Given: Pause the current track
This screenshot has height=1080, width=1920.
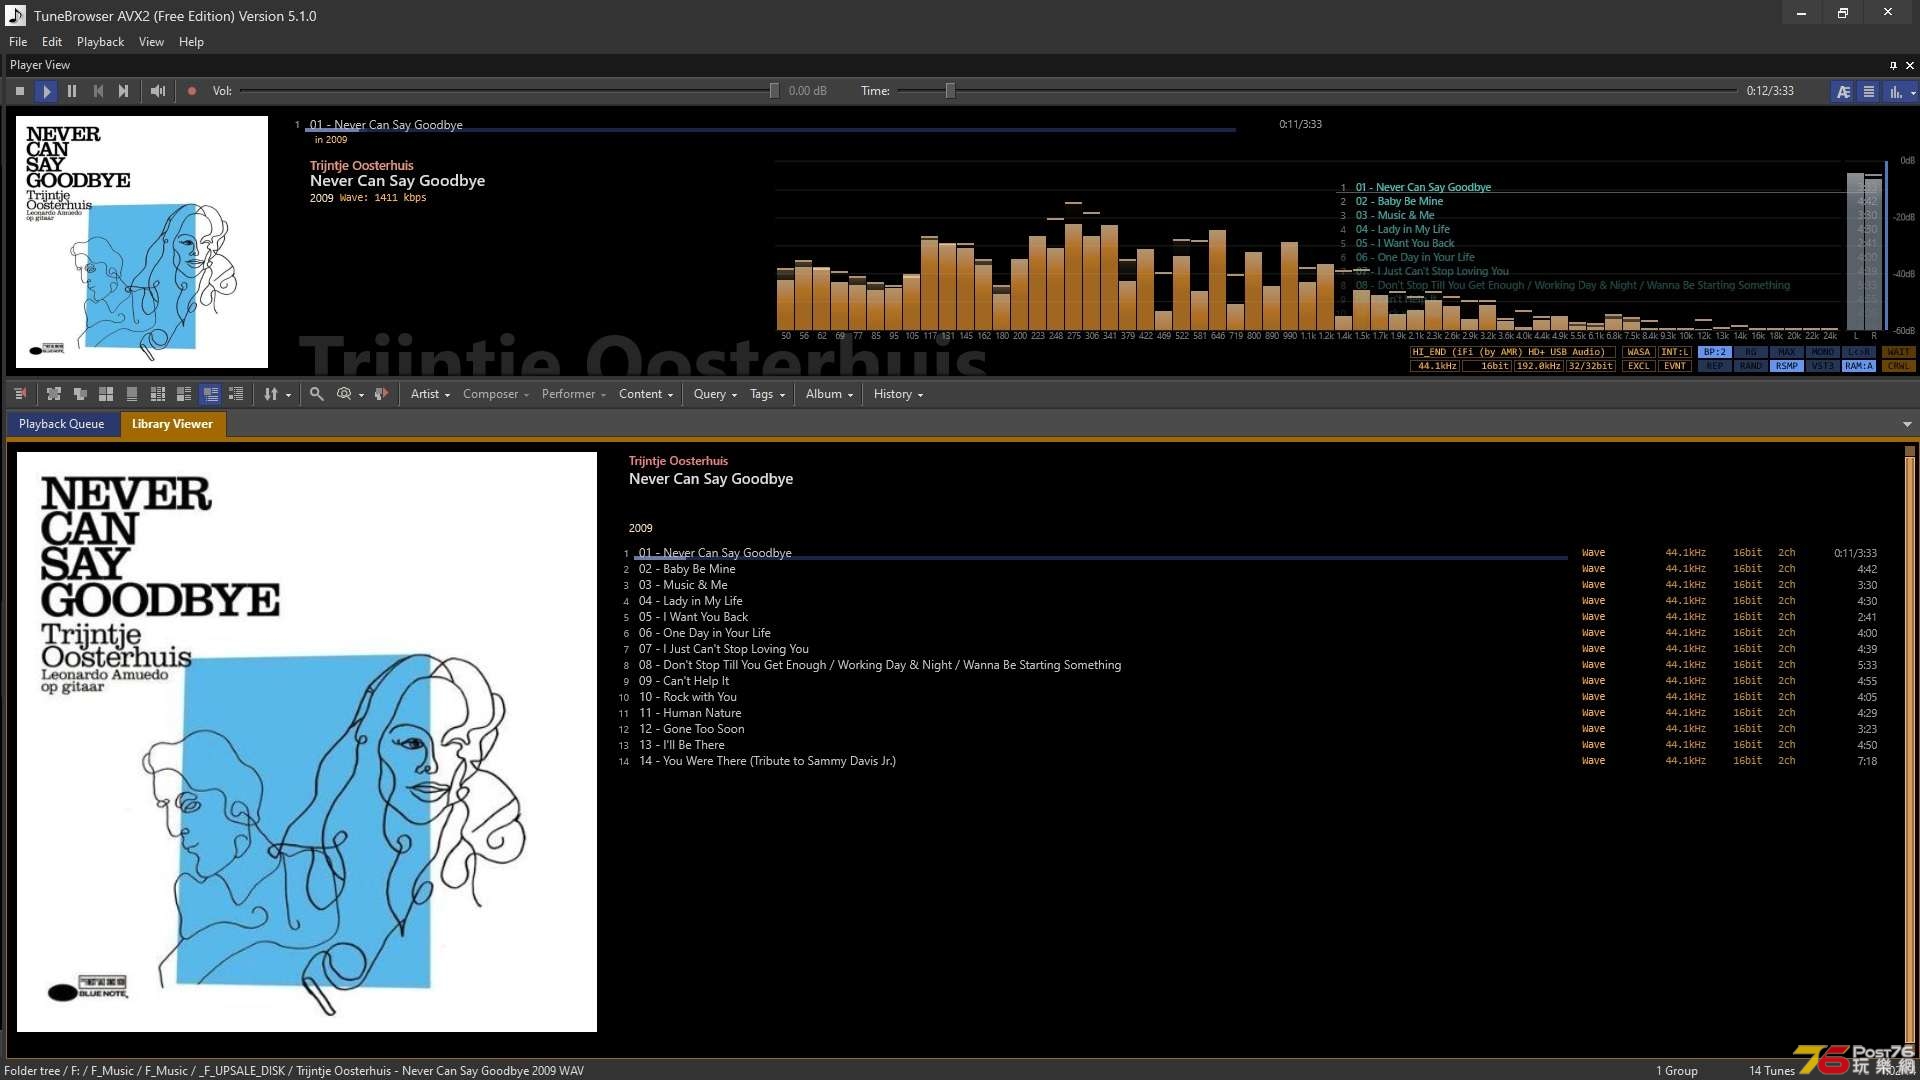Looking at the screenshot, I should point(72,91).
